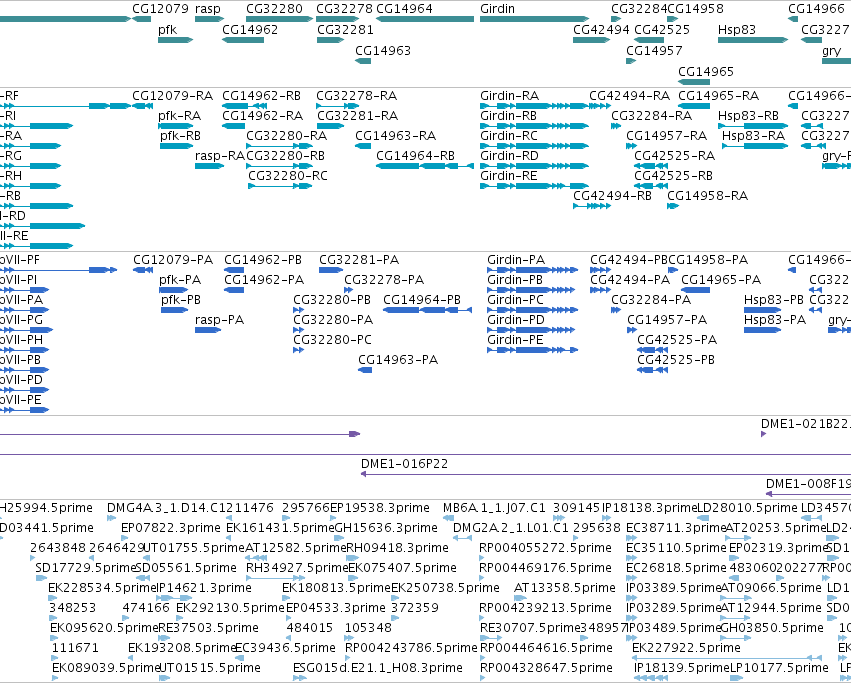Click the Girdin gene feature bar
The image size is (851, 683).
pyautogui.click(x=534, y=19)
